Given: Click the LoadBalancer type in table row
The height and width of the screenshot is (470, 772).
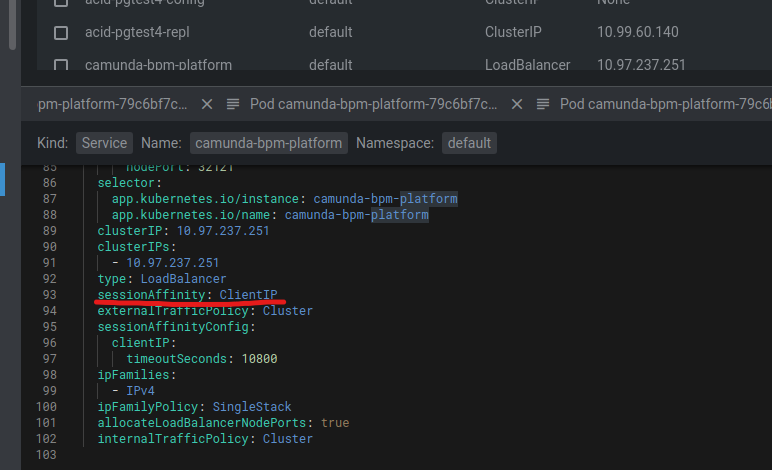Looking at the screenshot, I should coord(527,65).
